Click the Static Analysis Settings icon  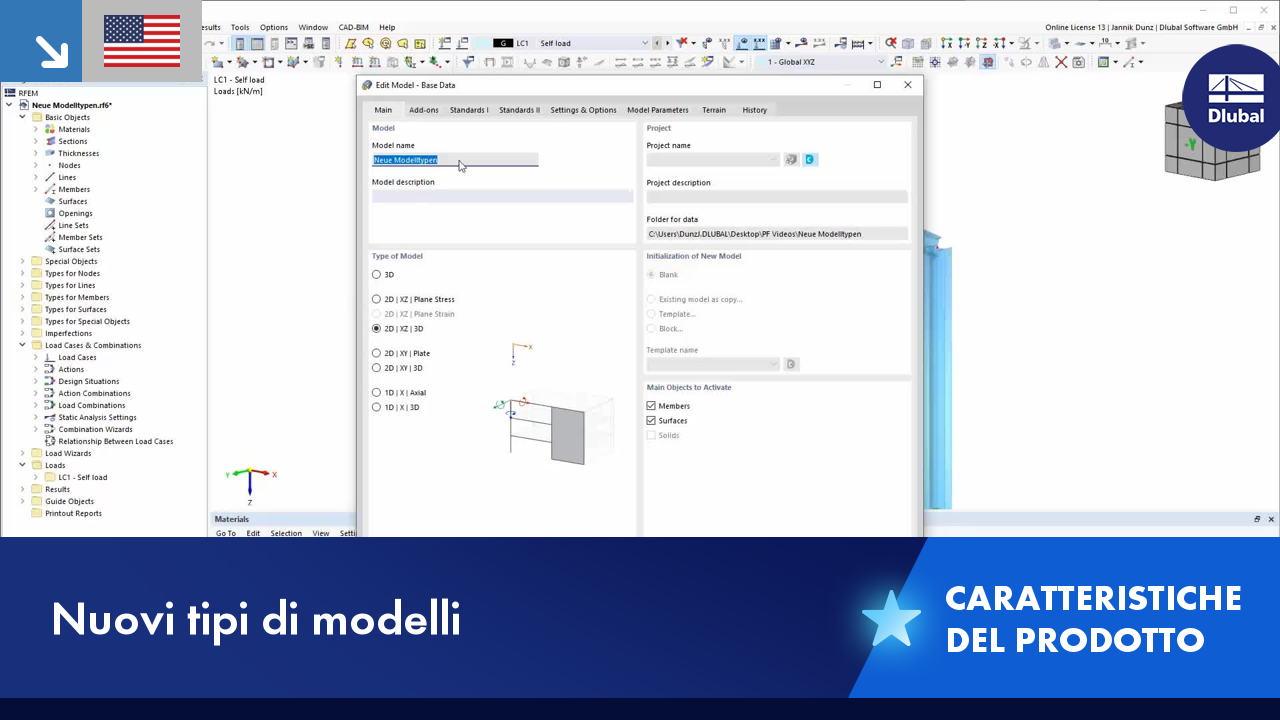[x=50, y=417]
